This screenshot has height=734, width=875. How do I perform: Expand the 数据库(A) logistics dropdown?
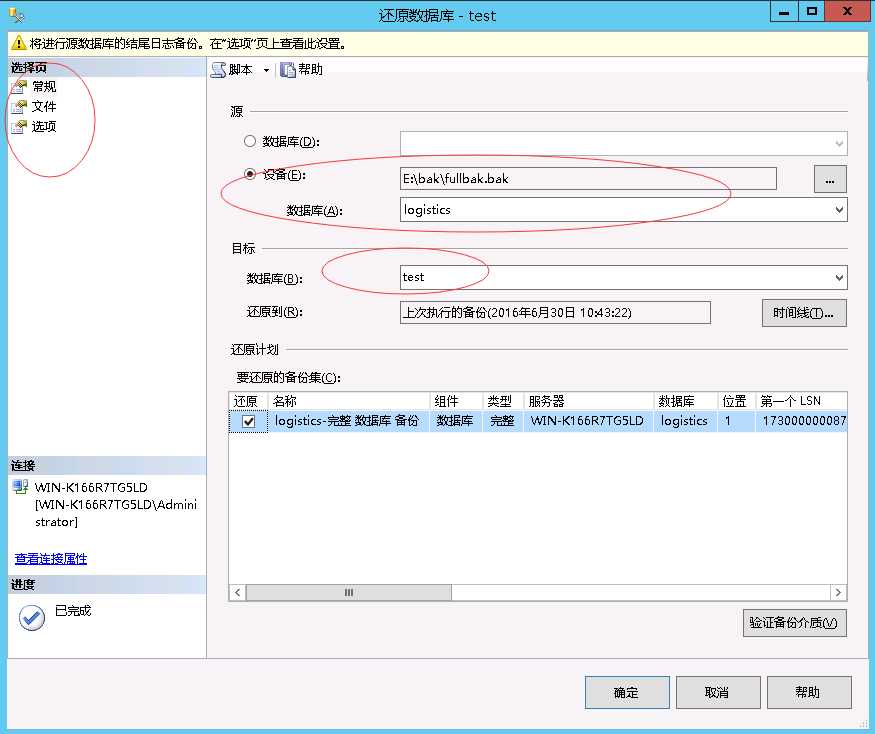839,210
